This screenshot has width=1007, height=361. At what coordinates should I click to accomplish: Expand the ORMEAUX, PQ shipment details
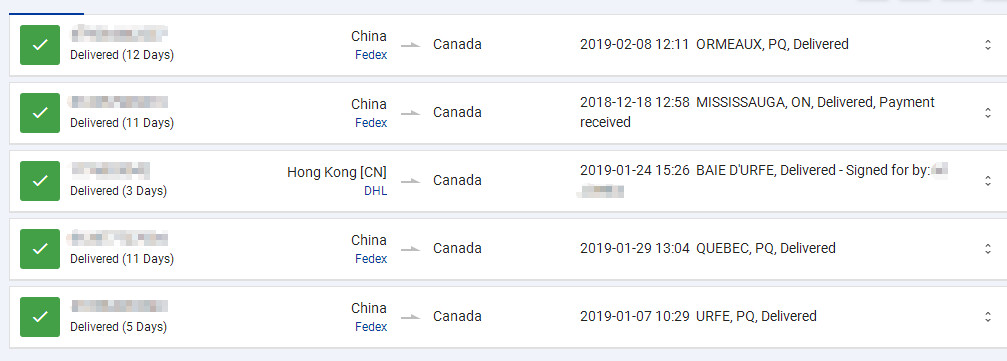point(988,45)
